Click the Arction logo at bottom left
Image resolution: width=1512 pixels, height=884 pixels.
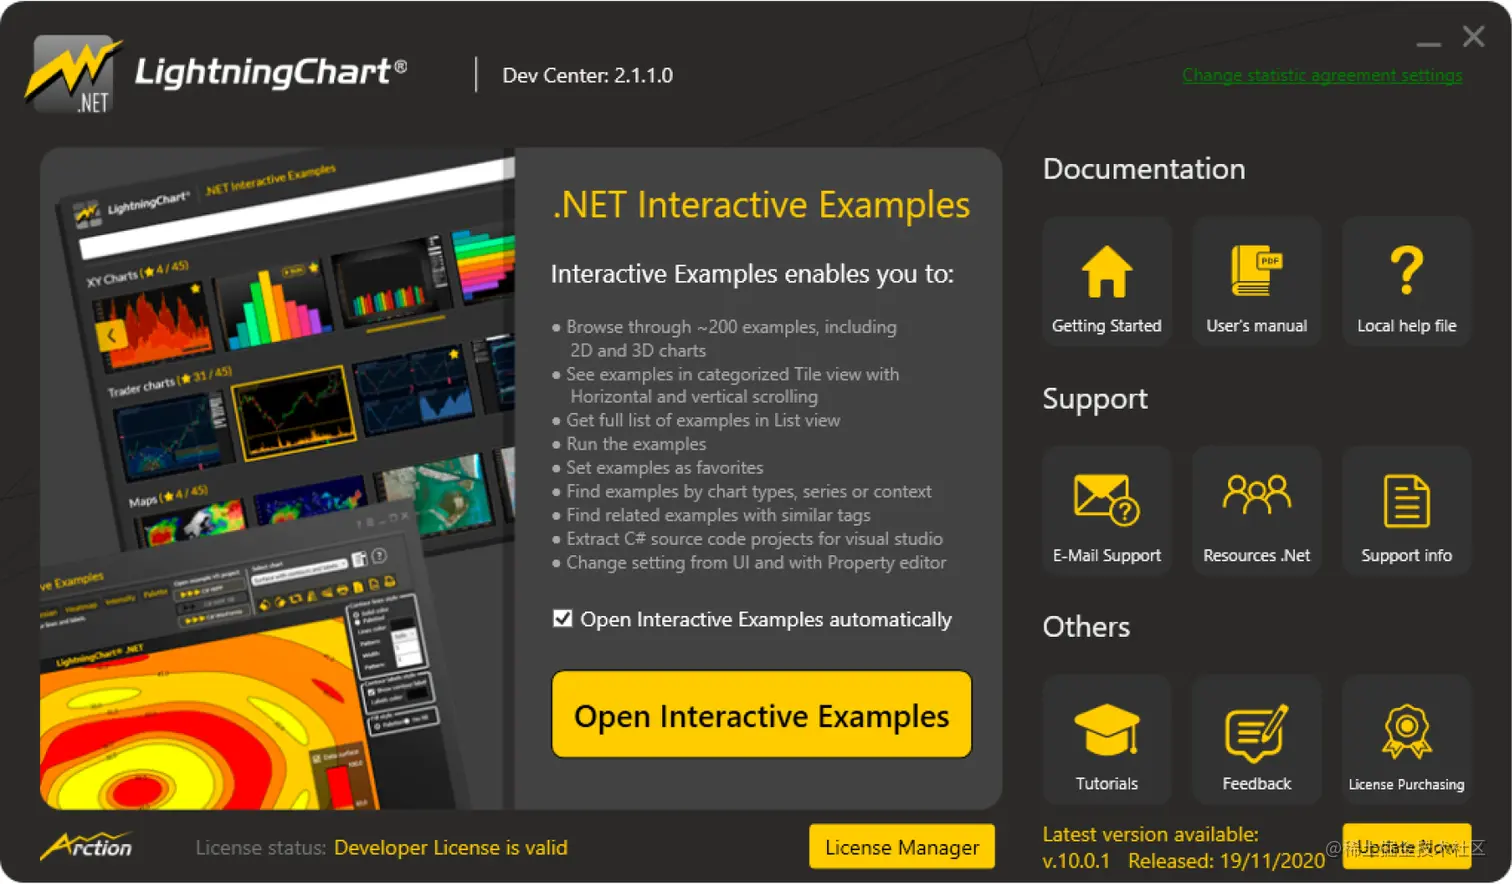point(86,846)
